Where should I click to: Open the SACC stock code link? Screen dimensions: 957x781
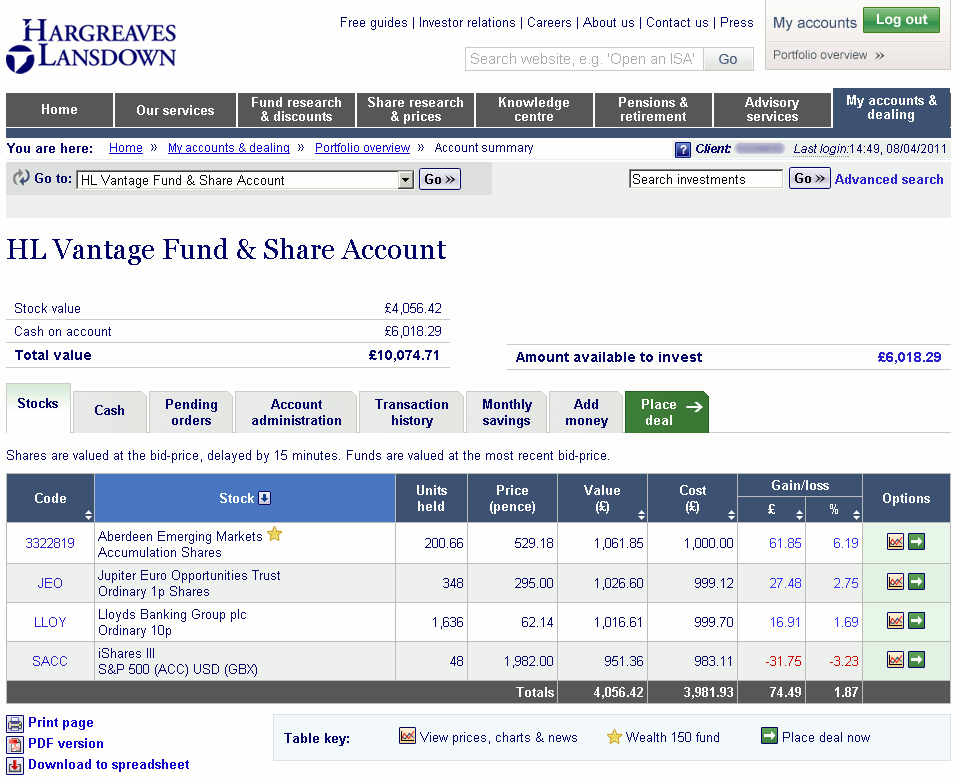[50, 661]
